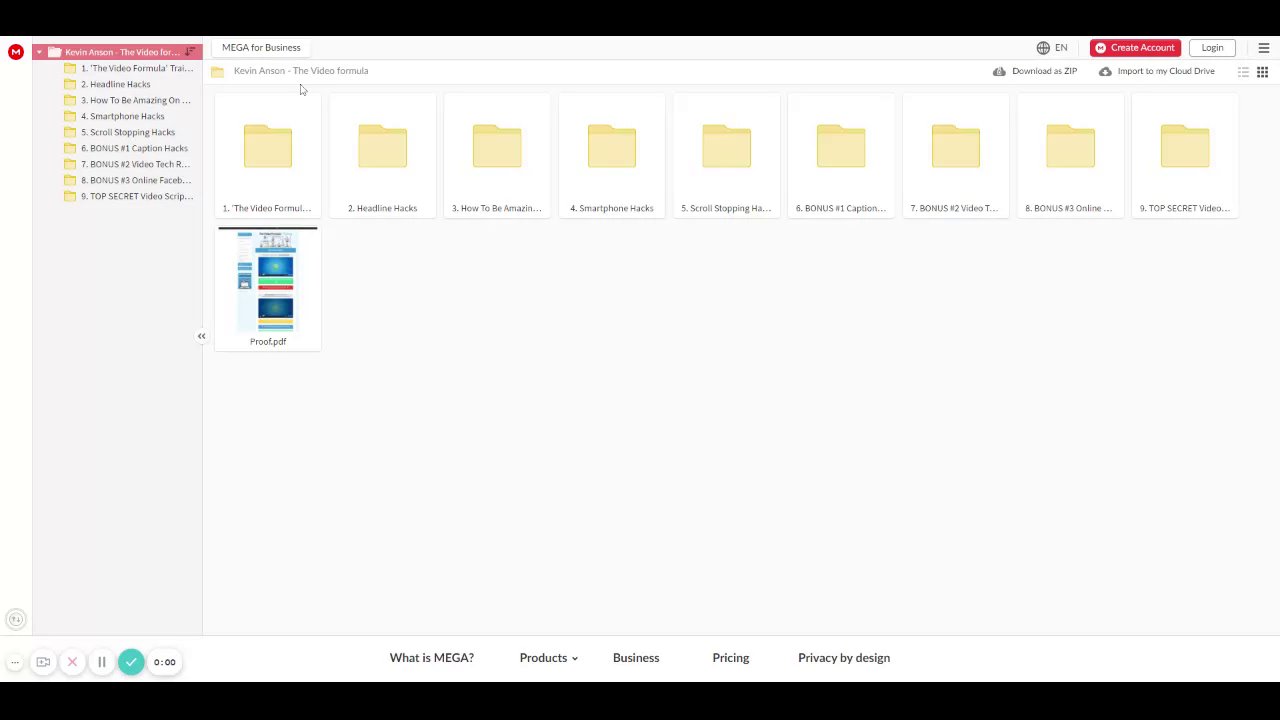Screen dimensions: 1280x720
Task: Switch to grid thumbnail view
Action: (1262, 72)
